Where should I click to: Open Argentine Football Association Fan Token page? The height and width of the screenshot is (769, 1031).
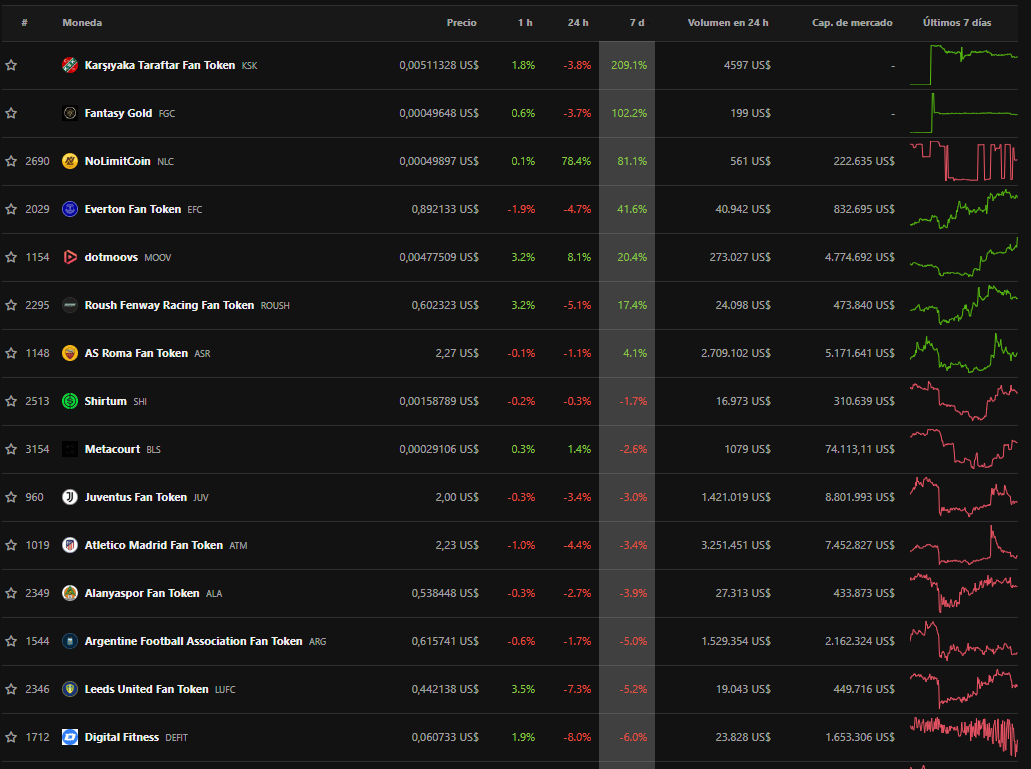(x=193, y=641)
